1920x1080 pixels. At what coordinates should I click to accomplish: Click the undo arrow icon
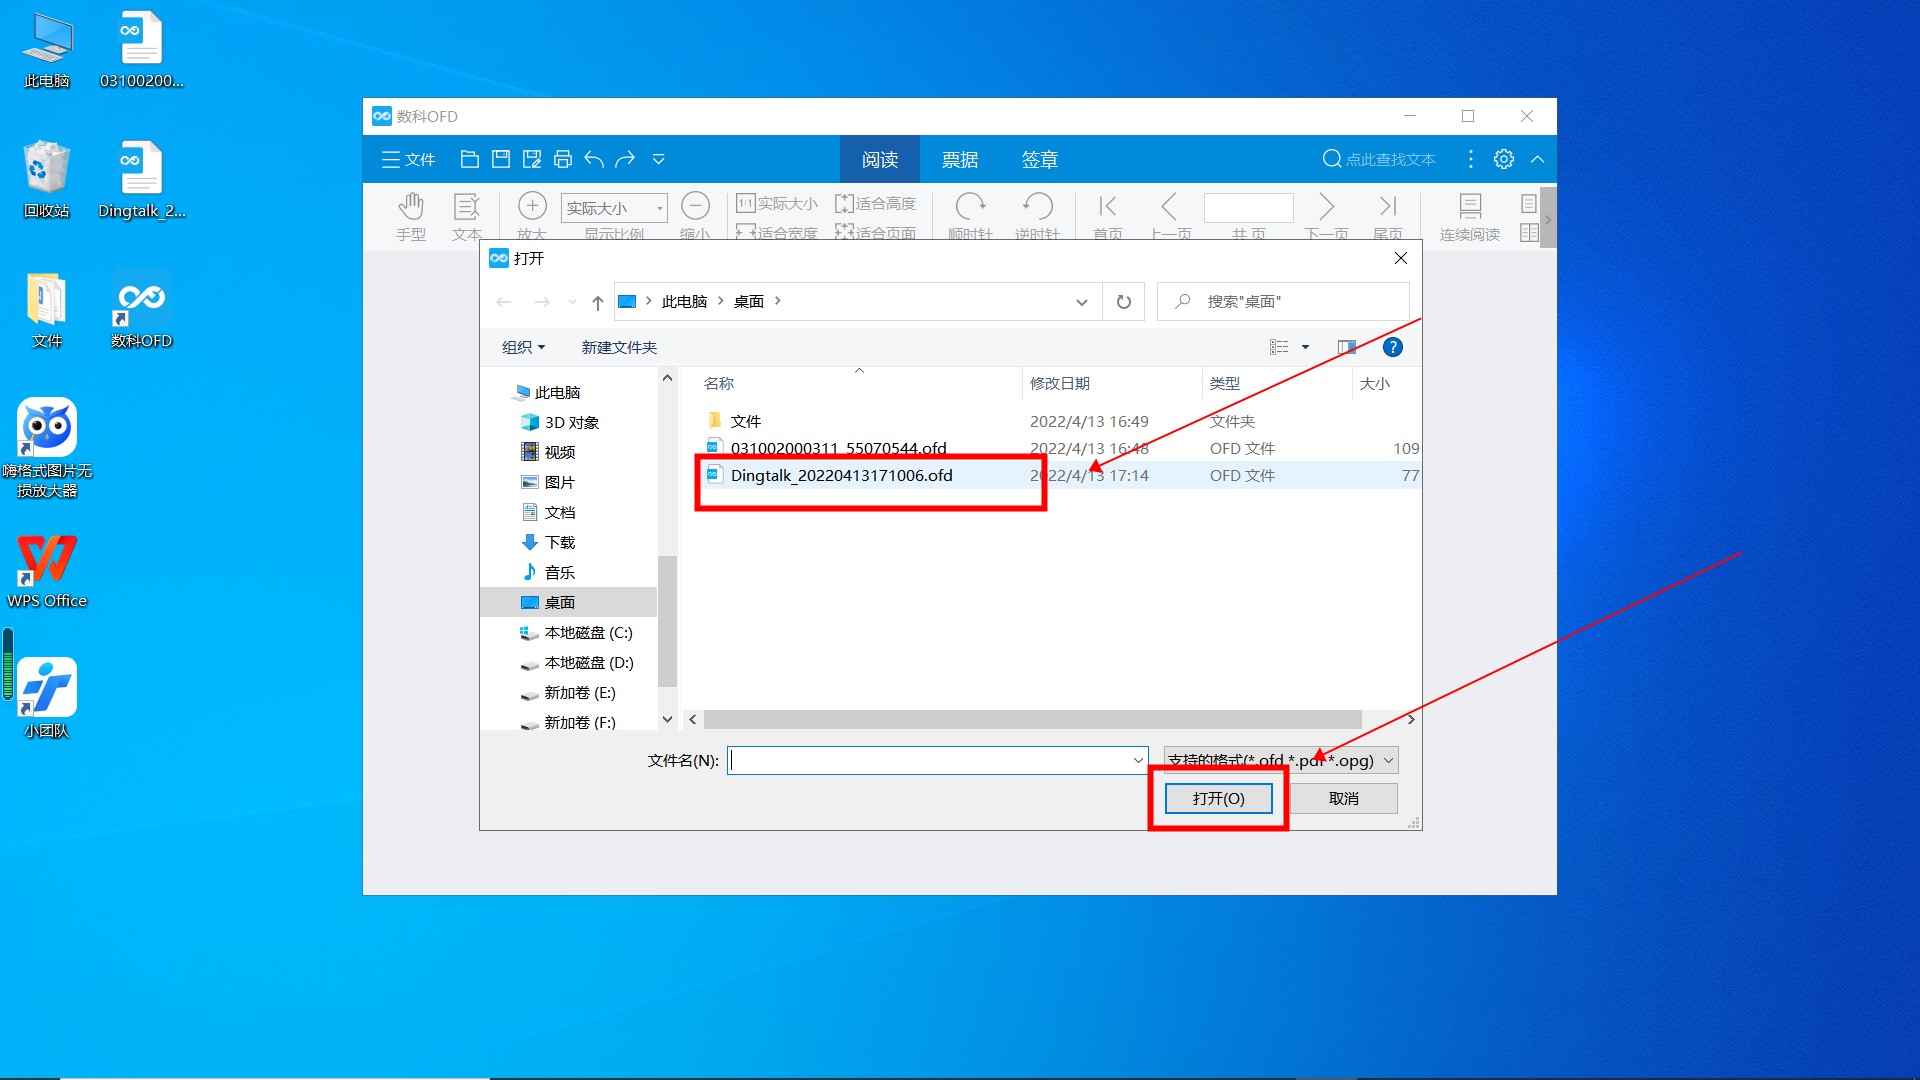pyautogui.click(x=594, y=159)
